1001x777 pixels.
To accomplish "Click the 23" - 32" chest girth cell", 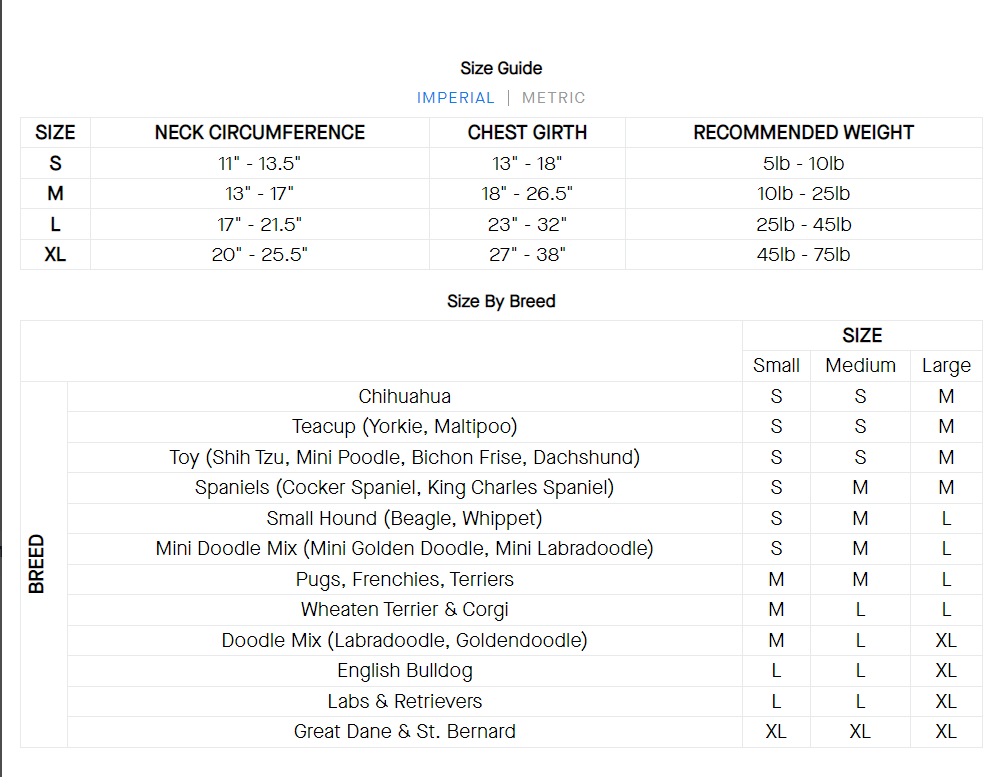I will click(527, 225).
